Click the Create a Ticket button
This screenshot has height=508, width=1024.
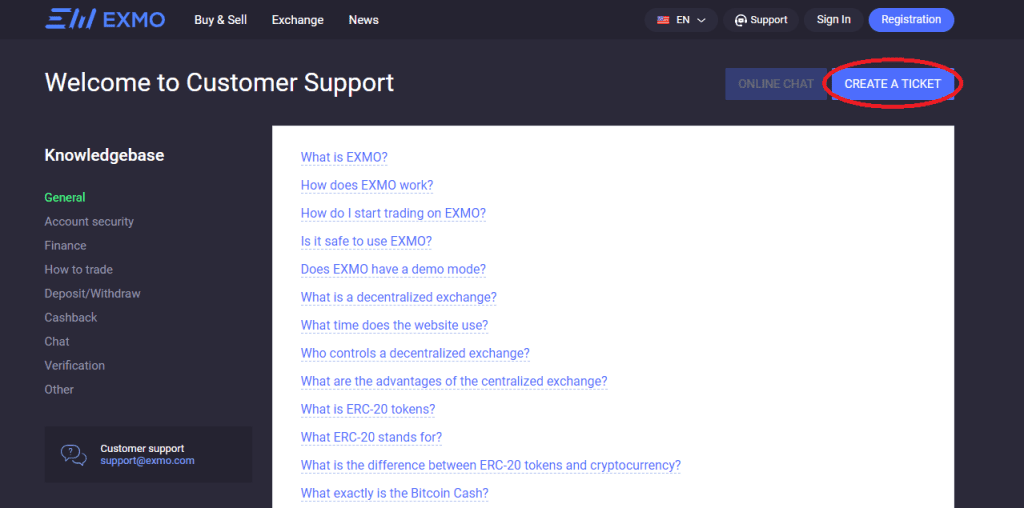892,84
